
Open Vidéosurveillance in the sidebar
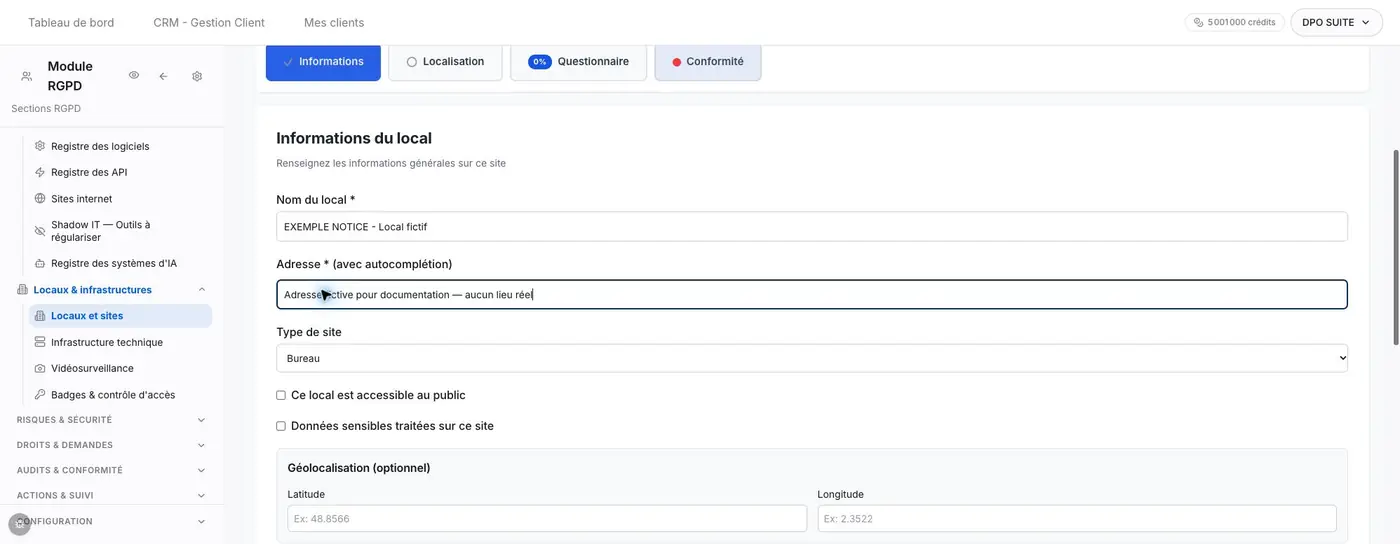[120, 368]
